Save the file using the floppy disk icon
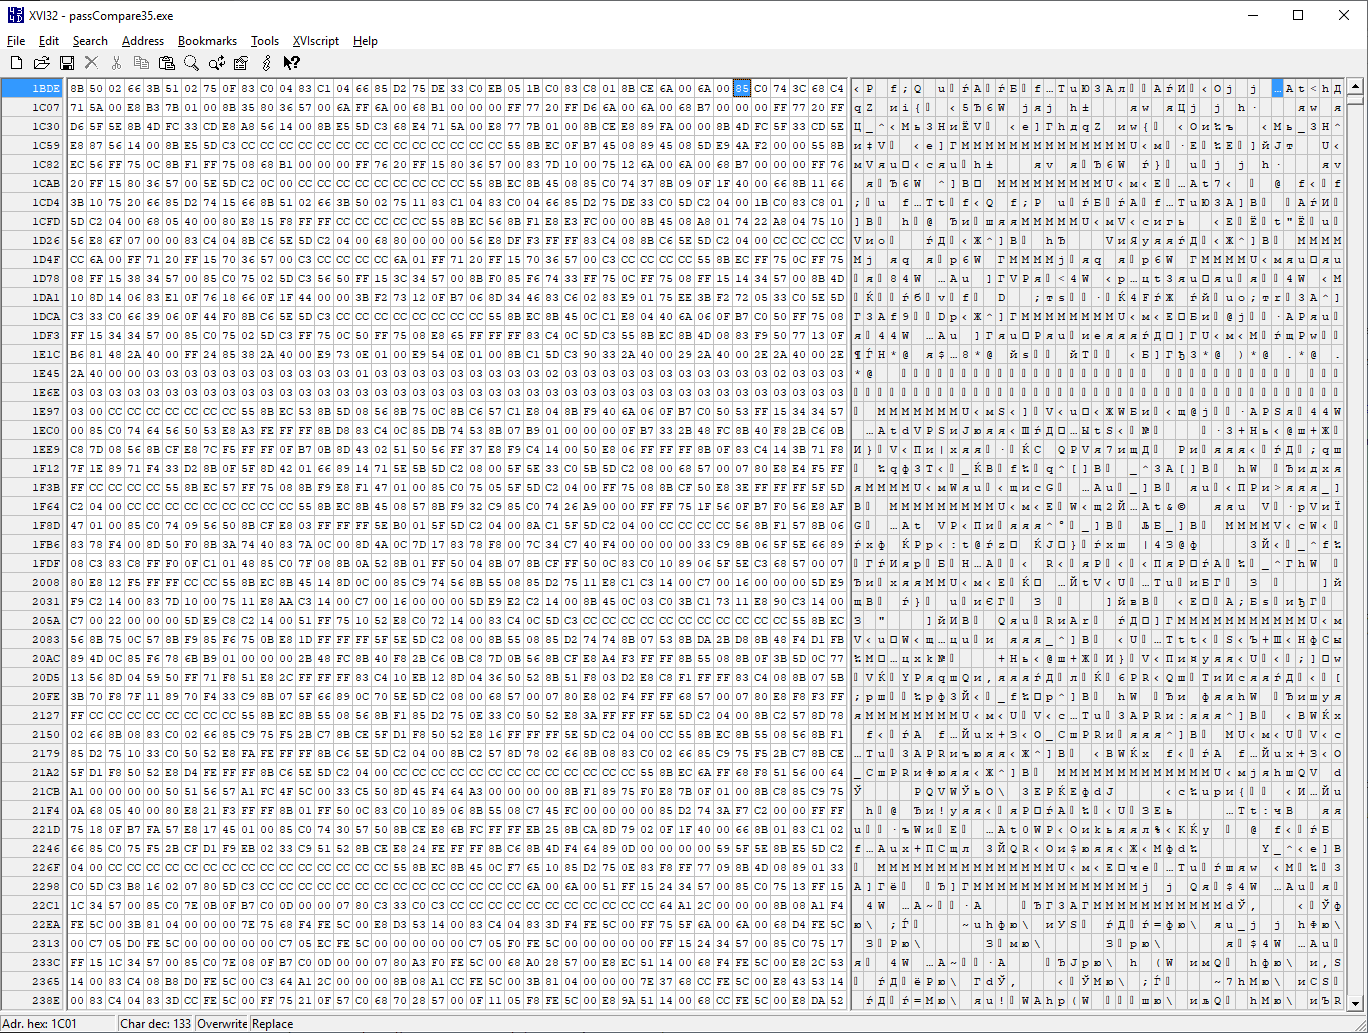The image size is (1368, 1033). click(67, 63)
